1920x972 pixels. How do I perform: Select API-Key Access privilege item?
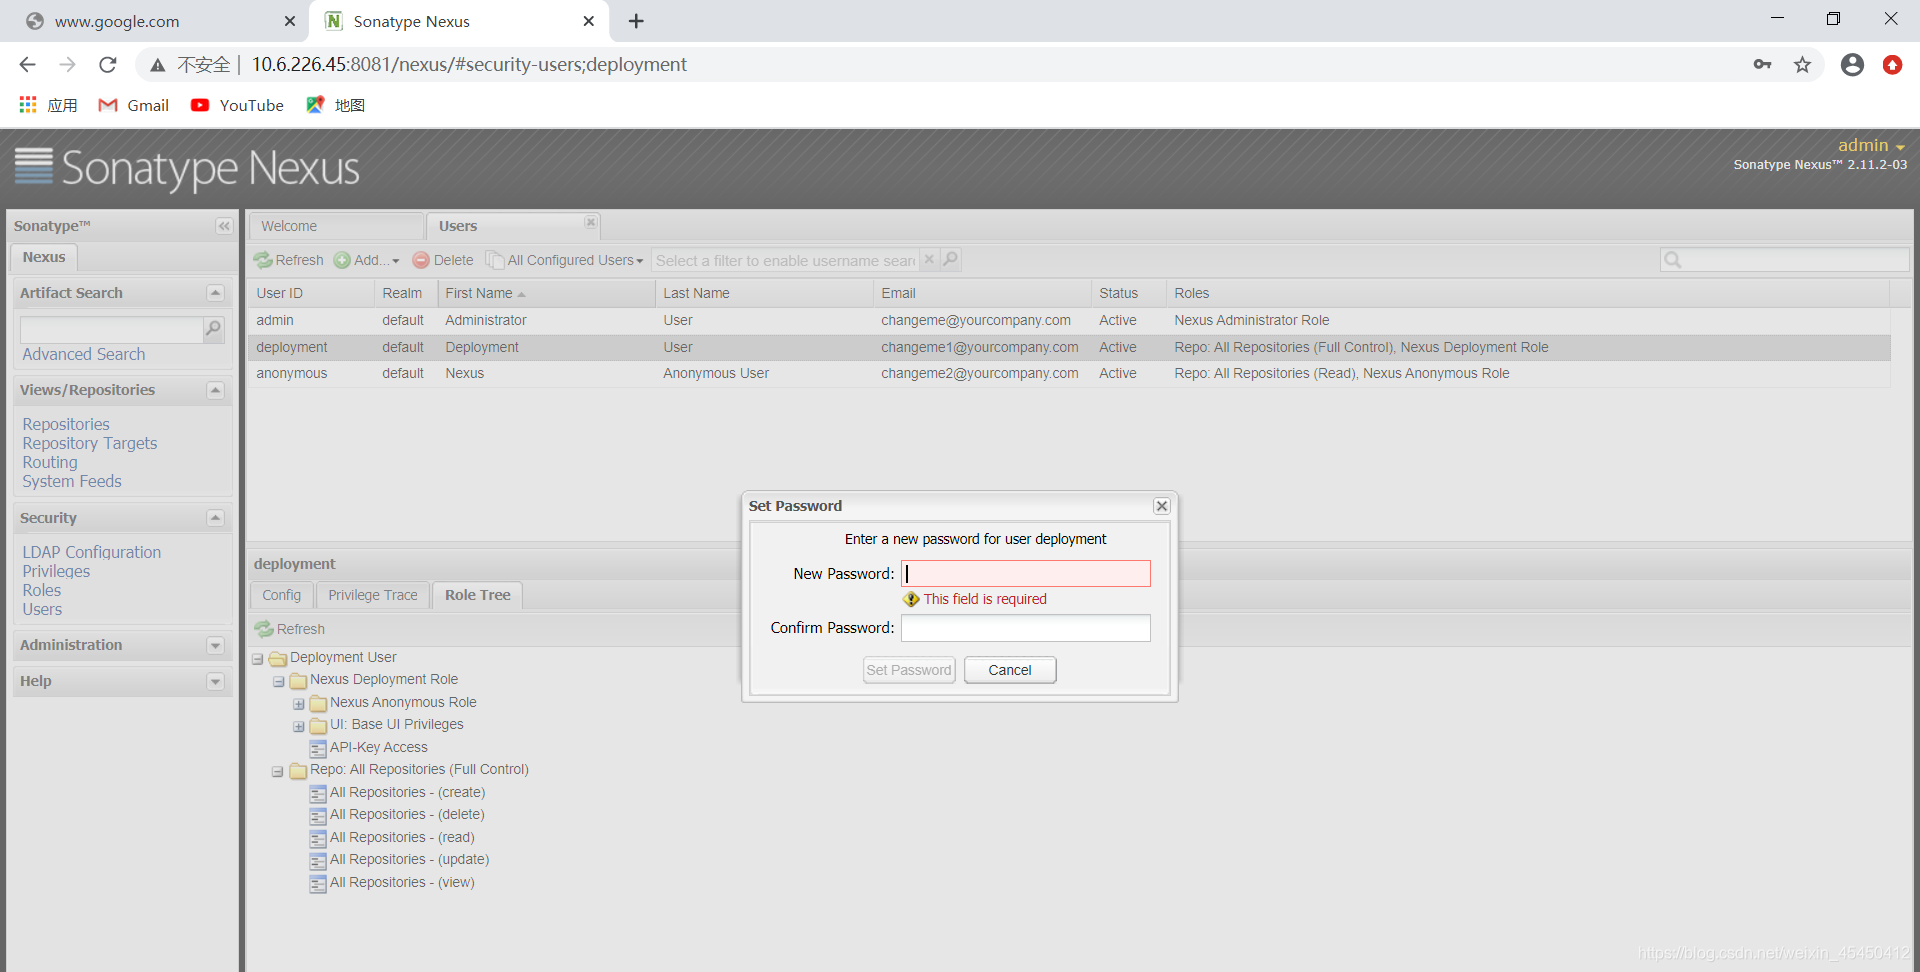pos(378,747)
